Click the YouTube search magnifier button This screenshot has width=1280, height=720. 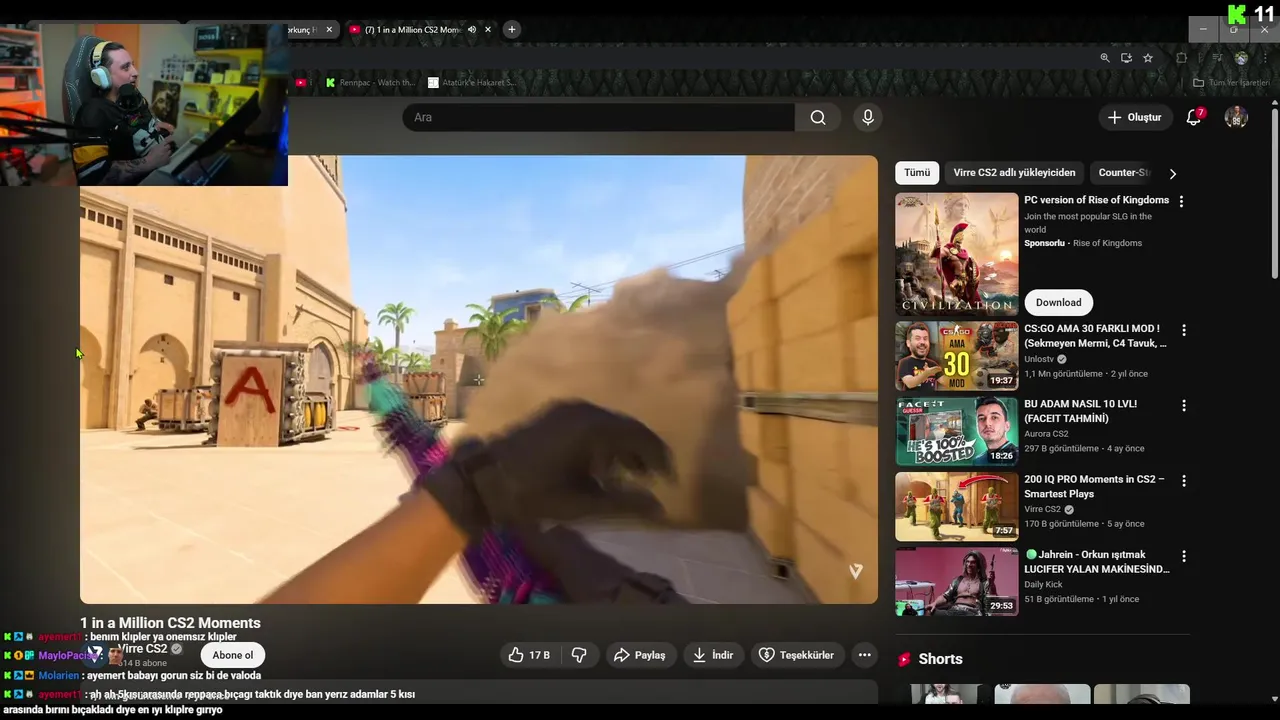pos(818,117)
